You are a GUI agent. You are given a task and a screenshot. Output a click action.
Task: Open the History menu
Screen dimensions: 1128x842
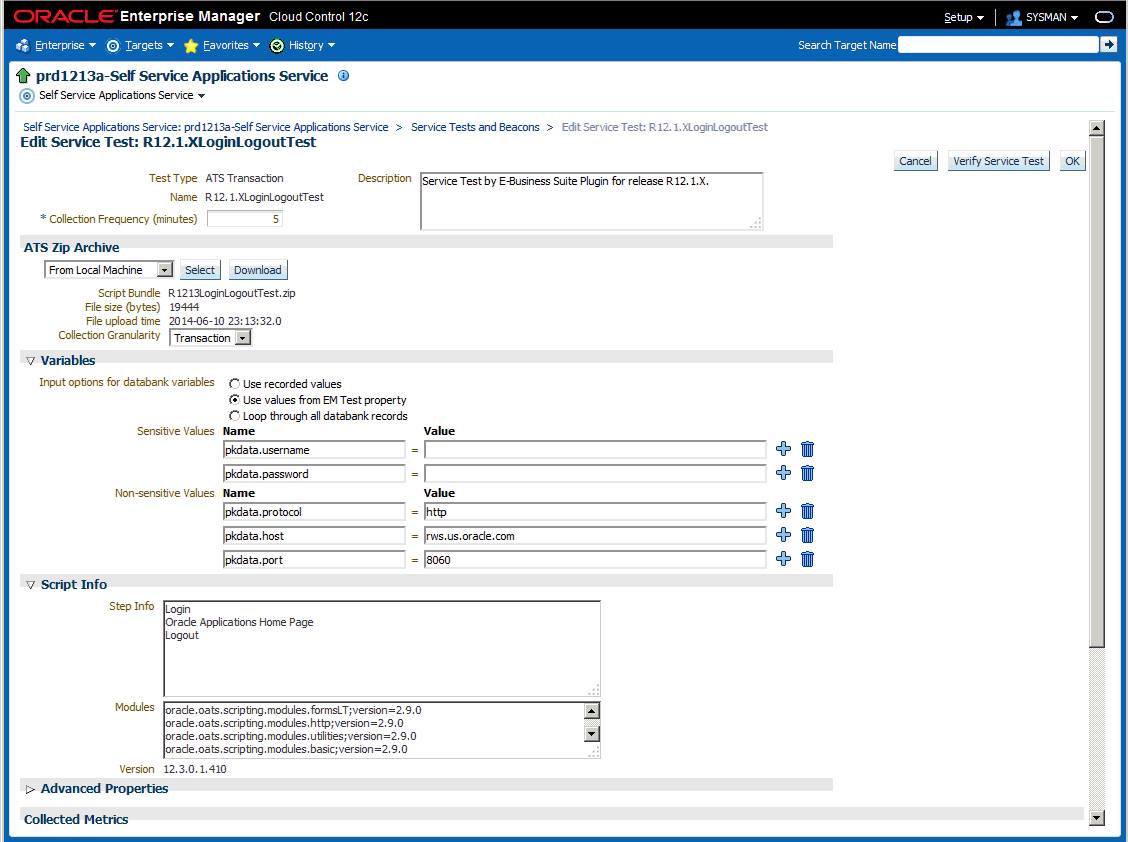(x=311, y=45)
